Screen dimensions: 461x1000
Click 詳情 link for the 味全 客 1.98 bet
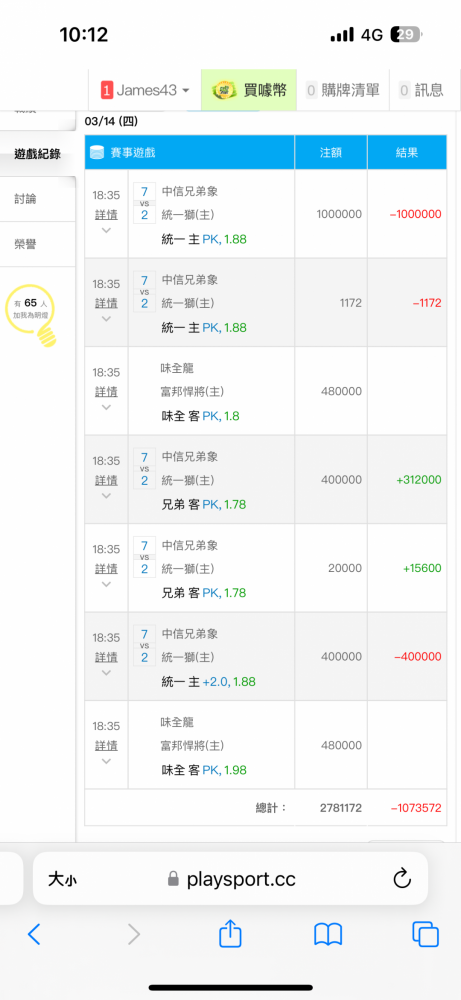coord(106,745)
